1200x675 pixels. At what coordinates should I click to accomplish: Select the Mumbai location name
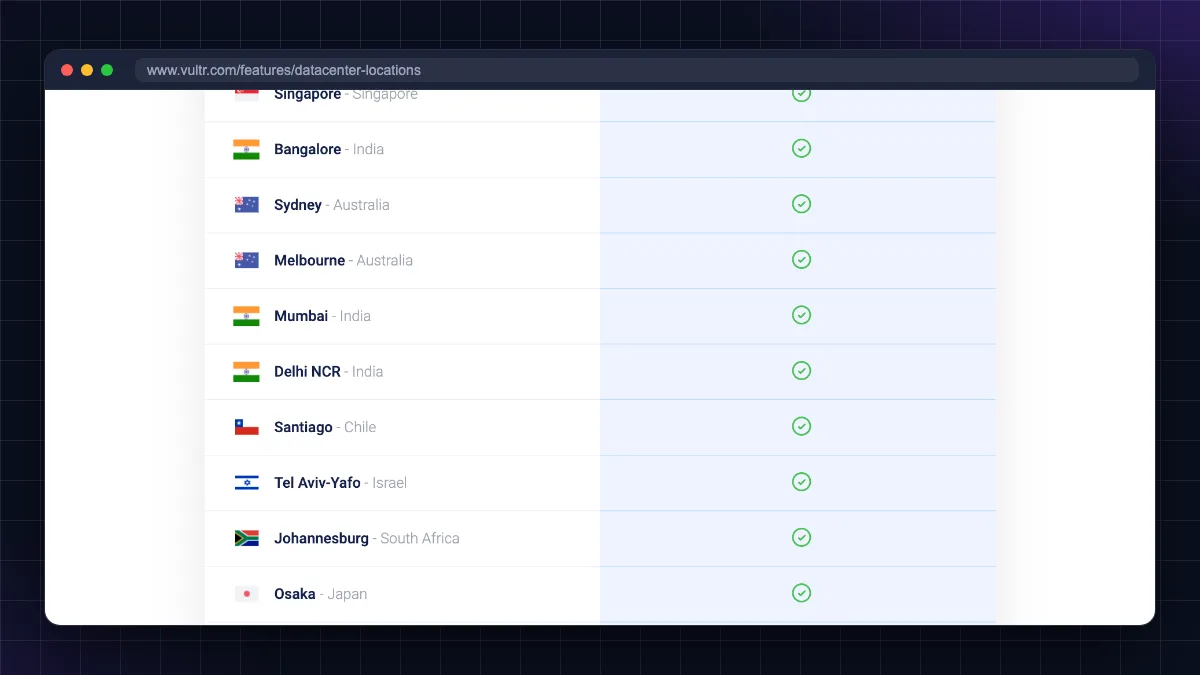[x=301, y=316]
